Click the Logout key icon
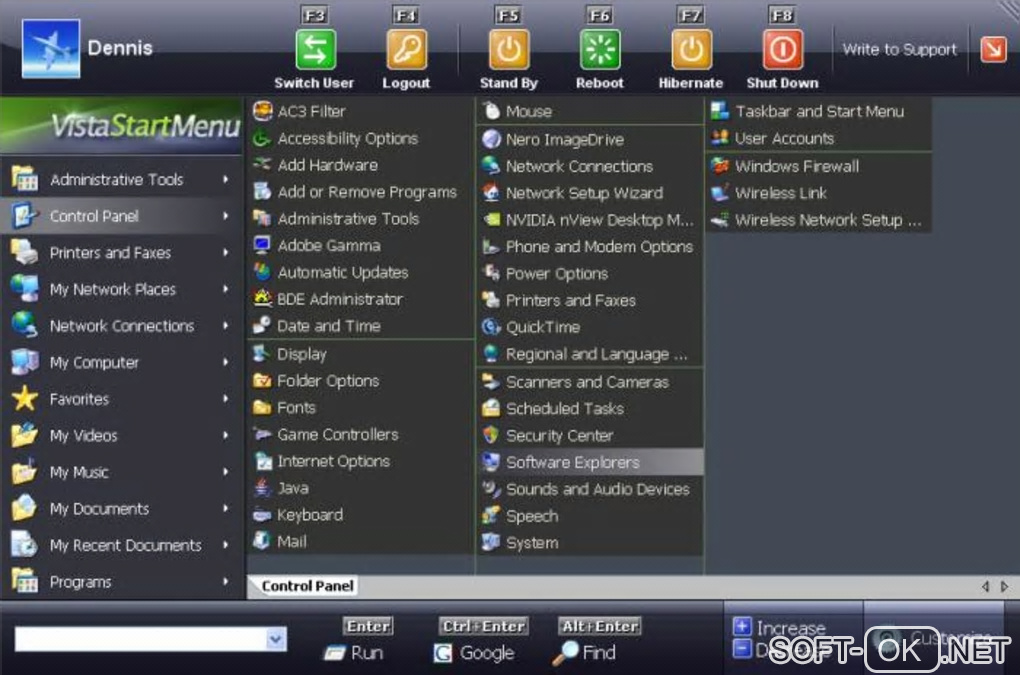The height and width of the screenshot is (675, 1020). click(407, 49)
